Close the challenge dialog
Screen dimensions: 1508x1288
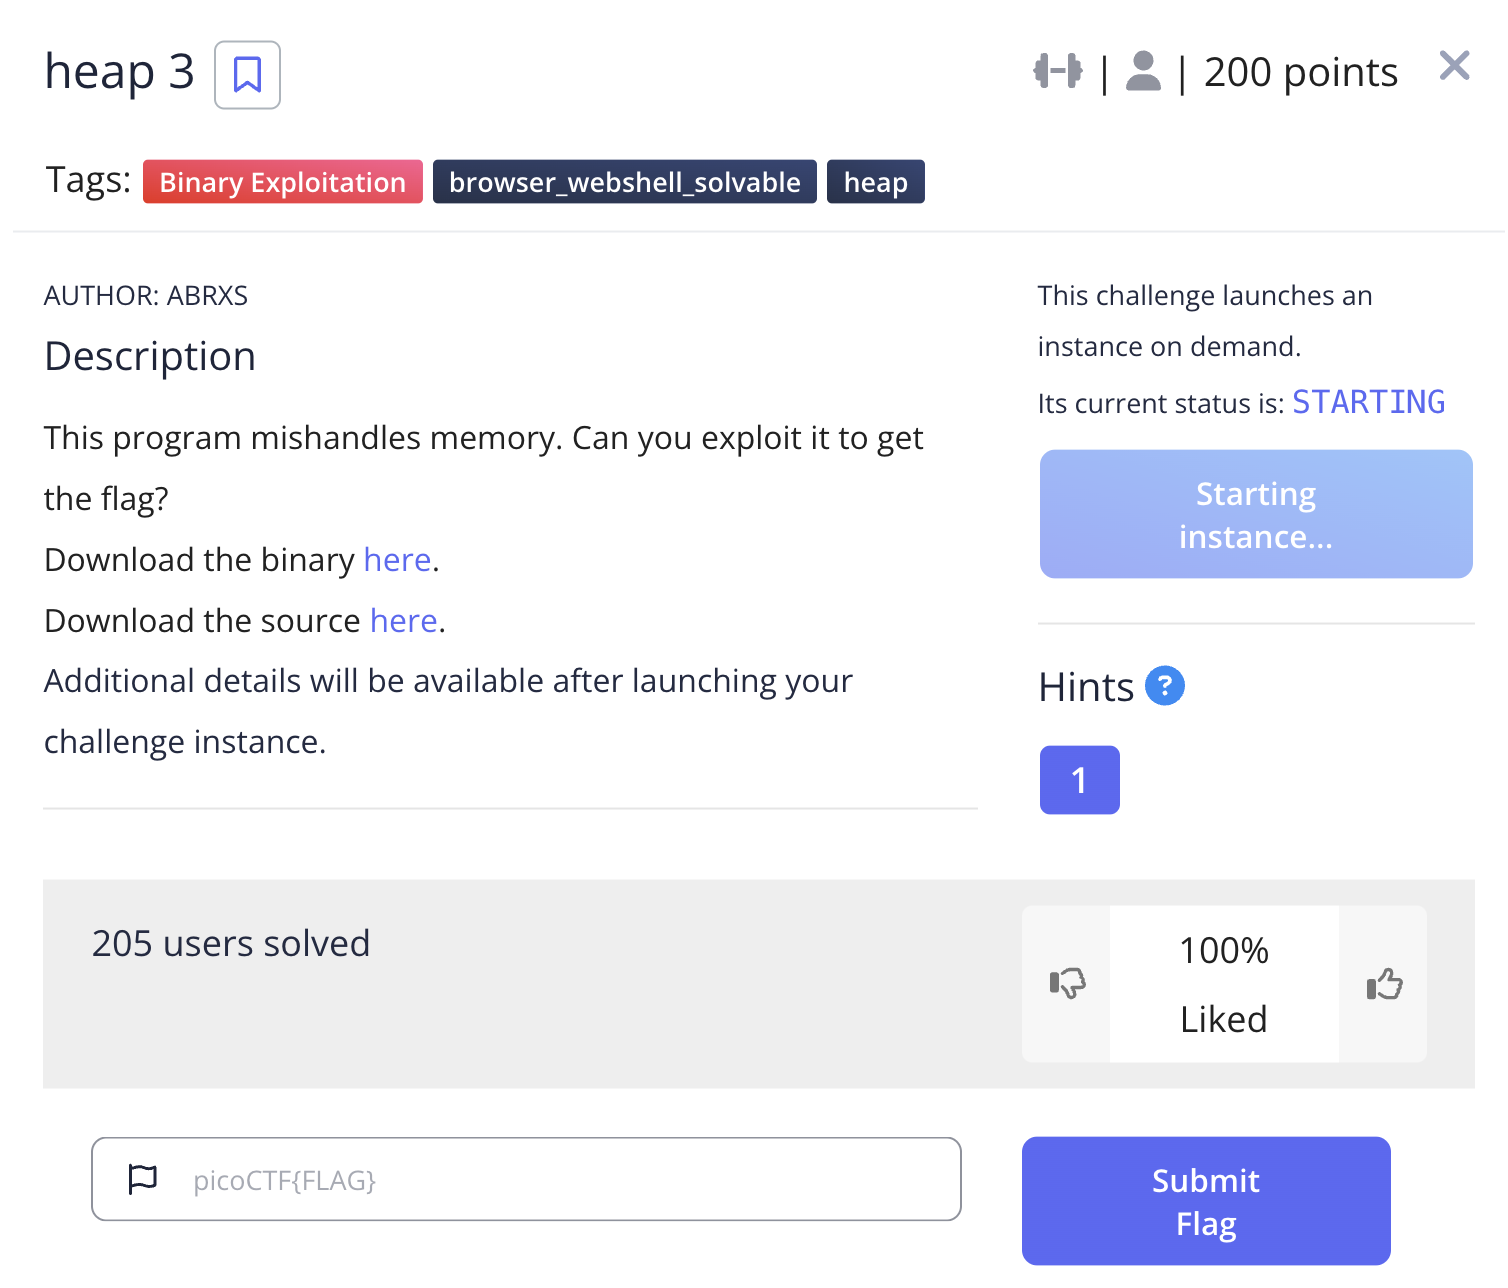[1454, 66]
